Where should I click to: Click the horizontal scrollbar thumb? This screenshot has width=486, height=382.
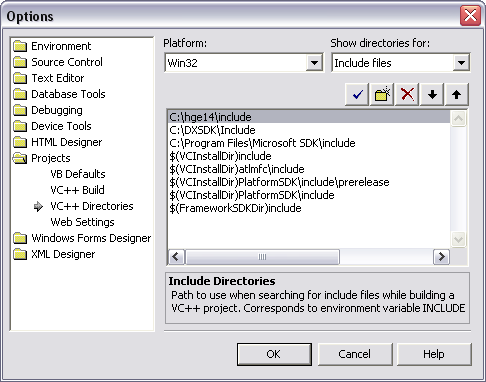coord(262,257)
